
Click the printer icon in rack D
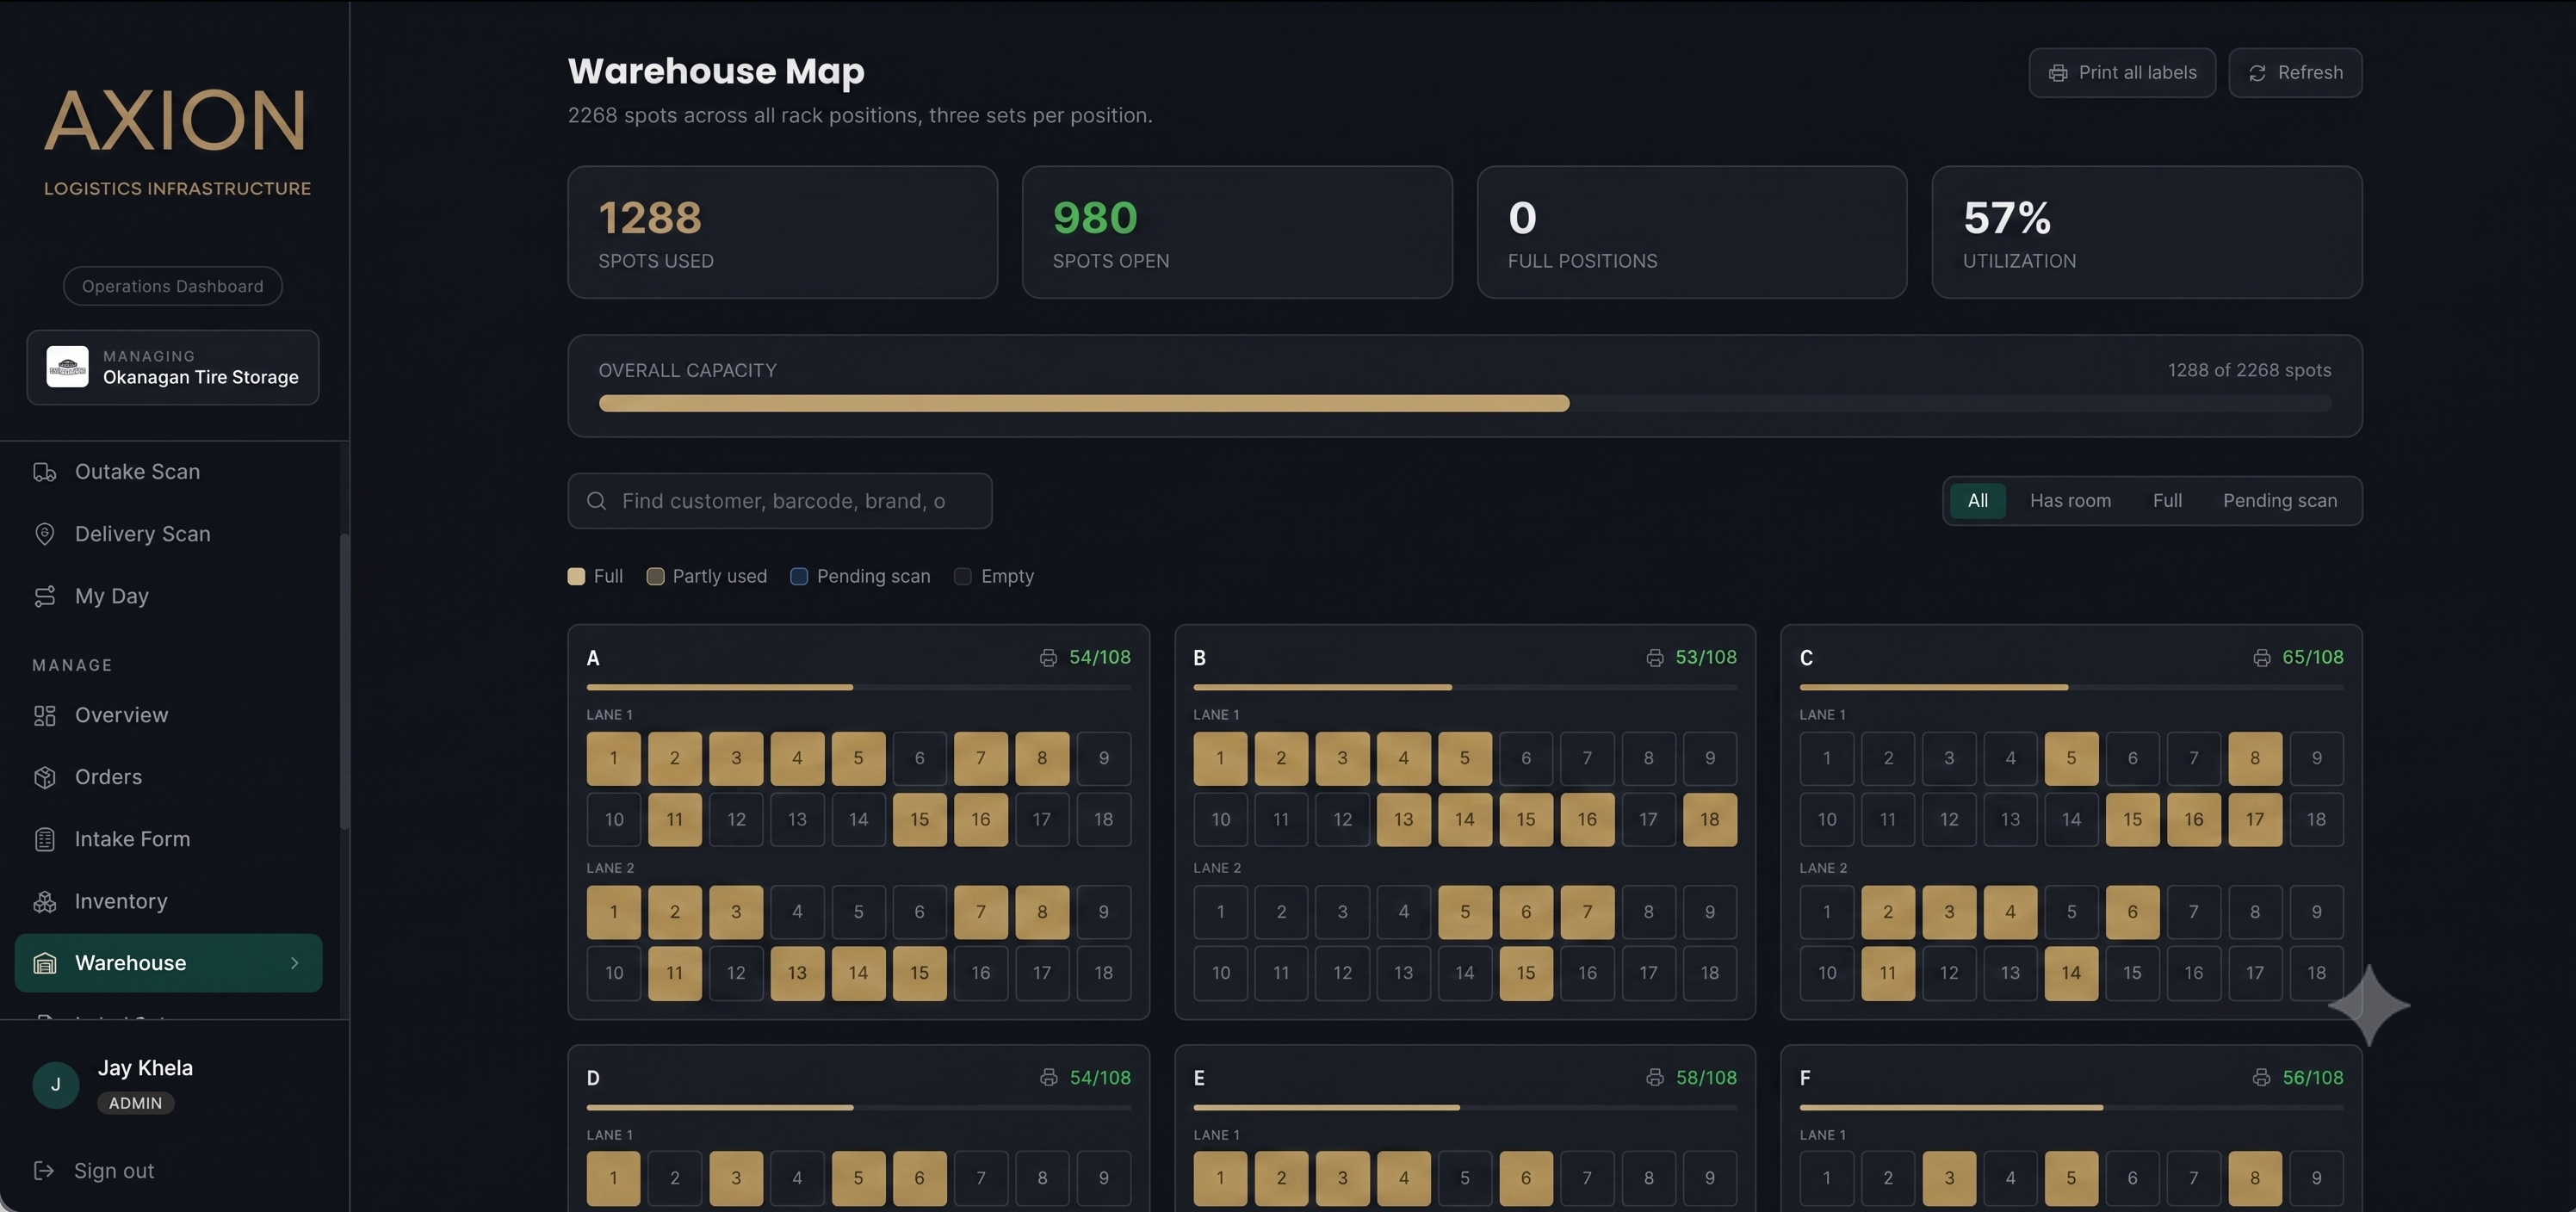1048,1078
